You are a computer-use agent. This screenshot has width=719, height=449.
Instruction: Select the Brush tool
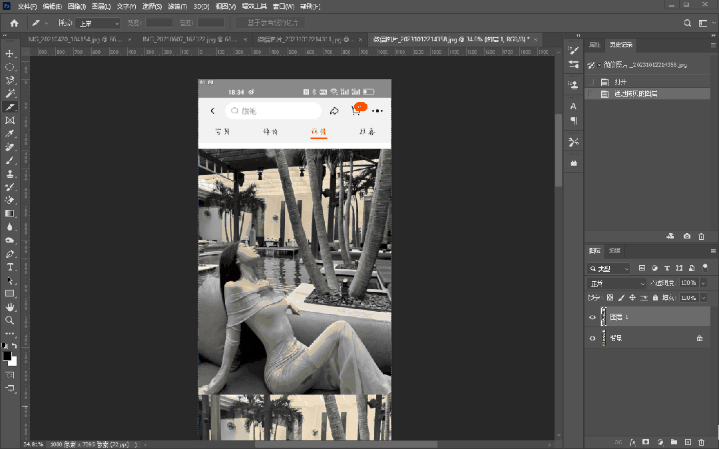coord(10,160)
